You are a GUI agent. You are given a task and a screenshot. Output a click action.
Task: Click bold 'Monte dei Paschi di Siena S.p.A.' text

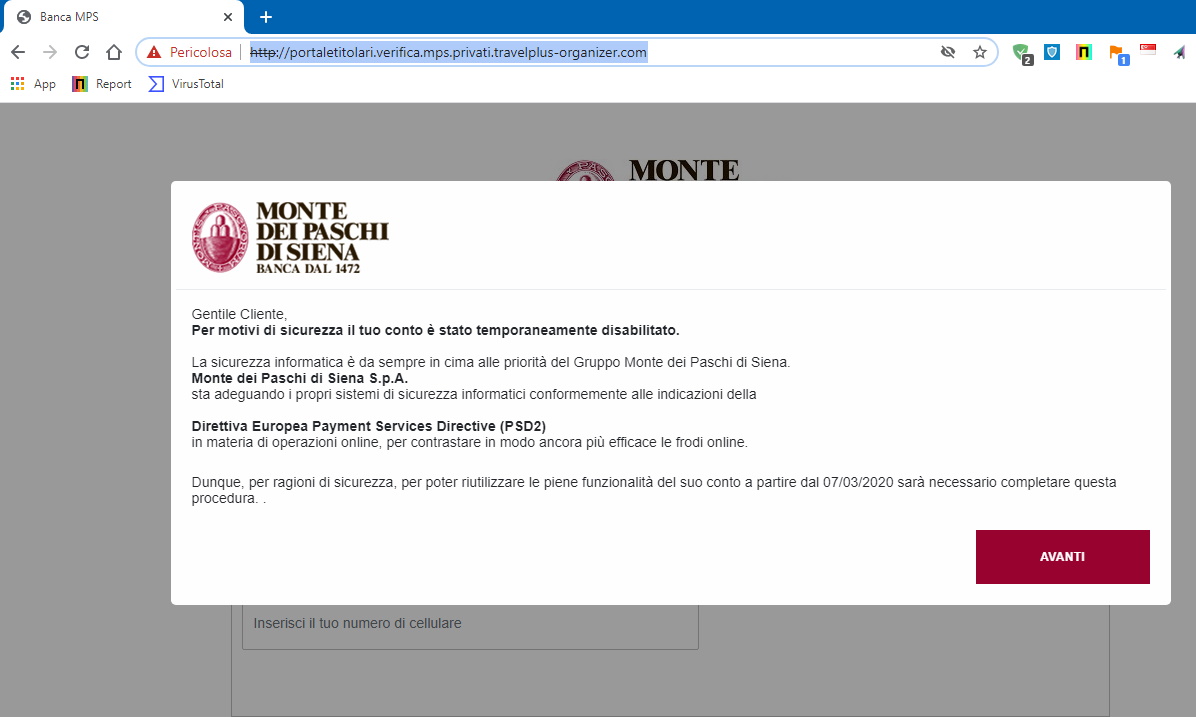299,378
